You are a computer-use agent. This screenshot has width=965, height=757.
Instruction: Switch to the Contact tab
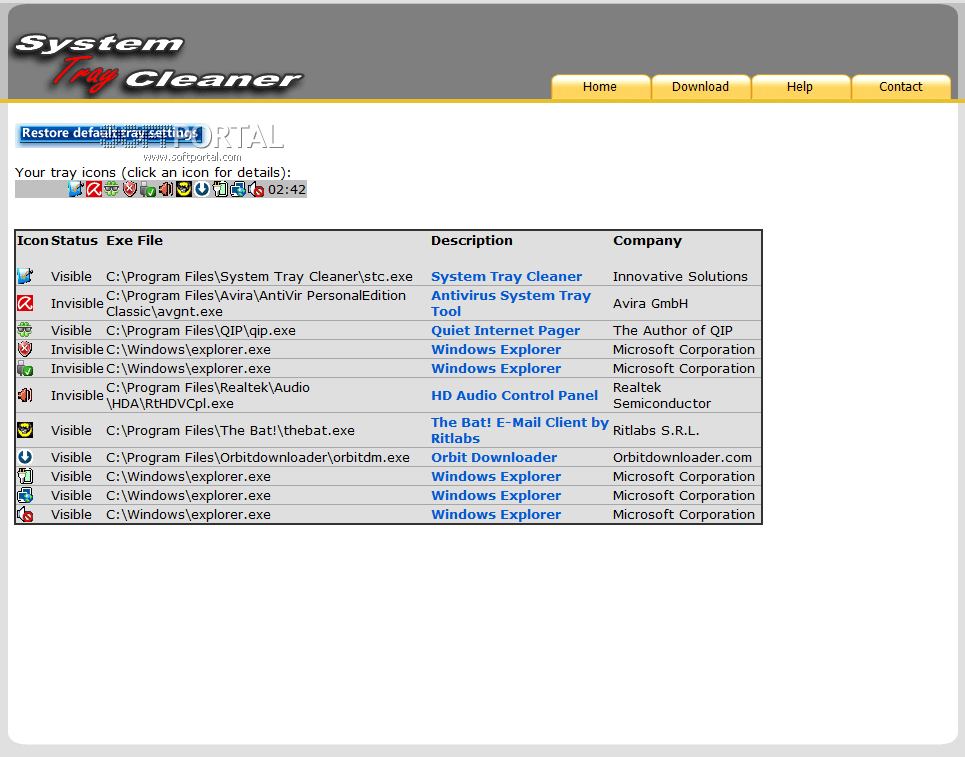pos(900,87)
